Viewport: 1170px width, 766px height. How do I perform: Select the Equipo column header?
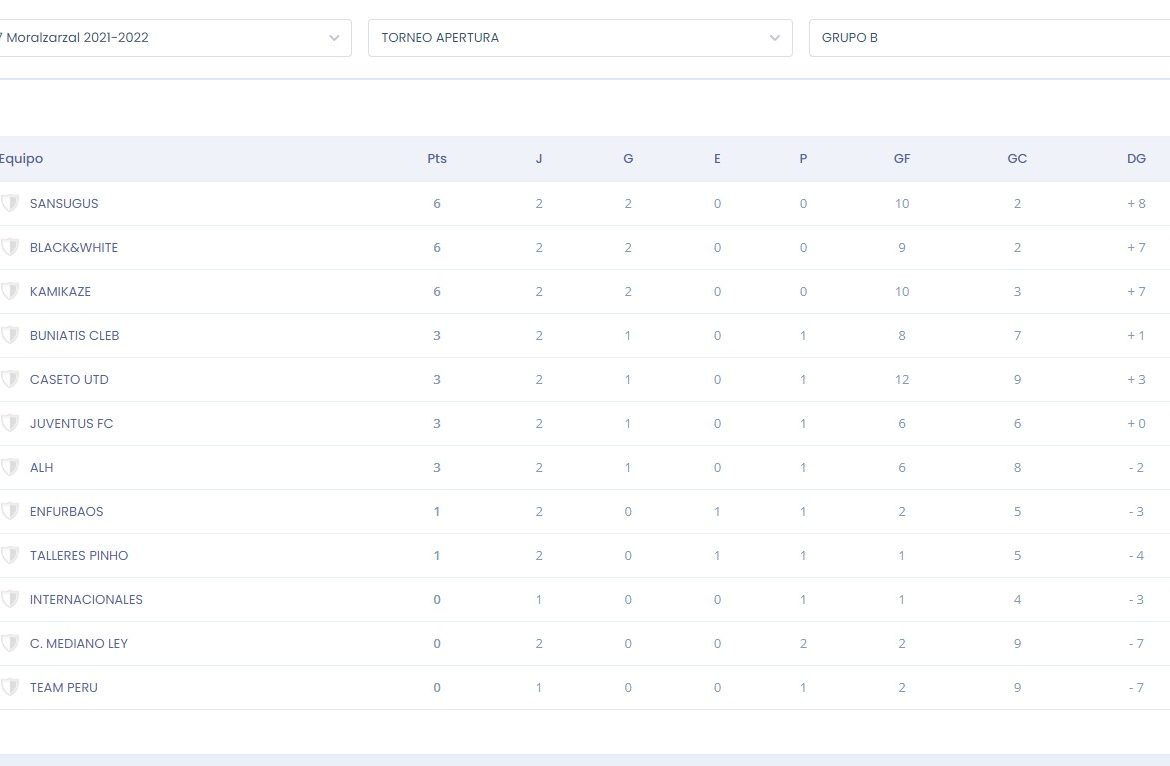click(22, 159)
